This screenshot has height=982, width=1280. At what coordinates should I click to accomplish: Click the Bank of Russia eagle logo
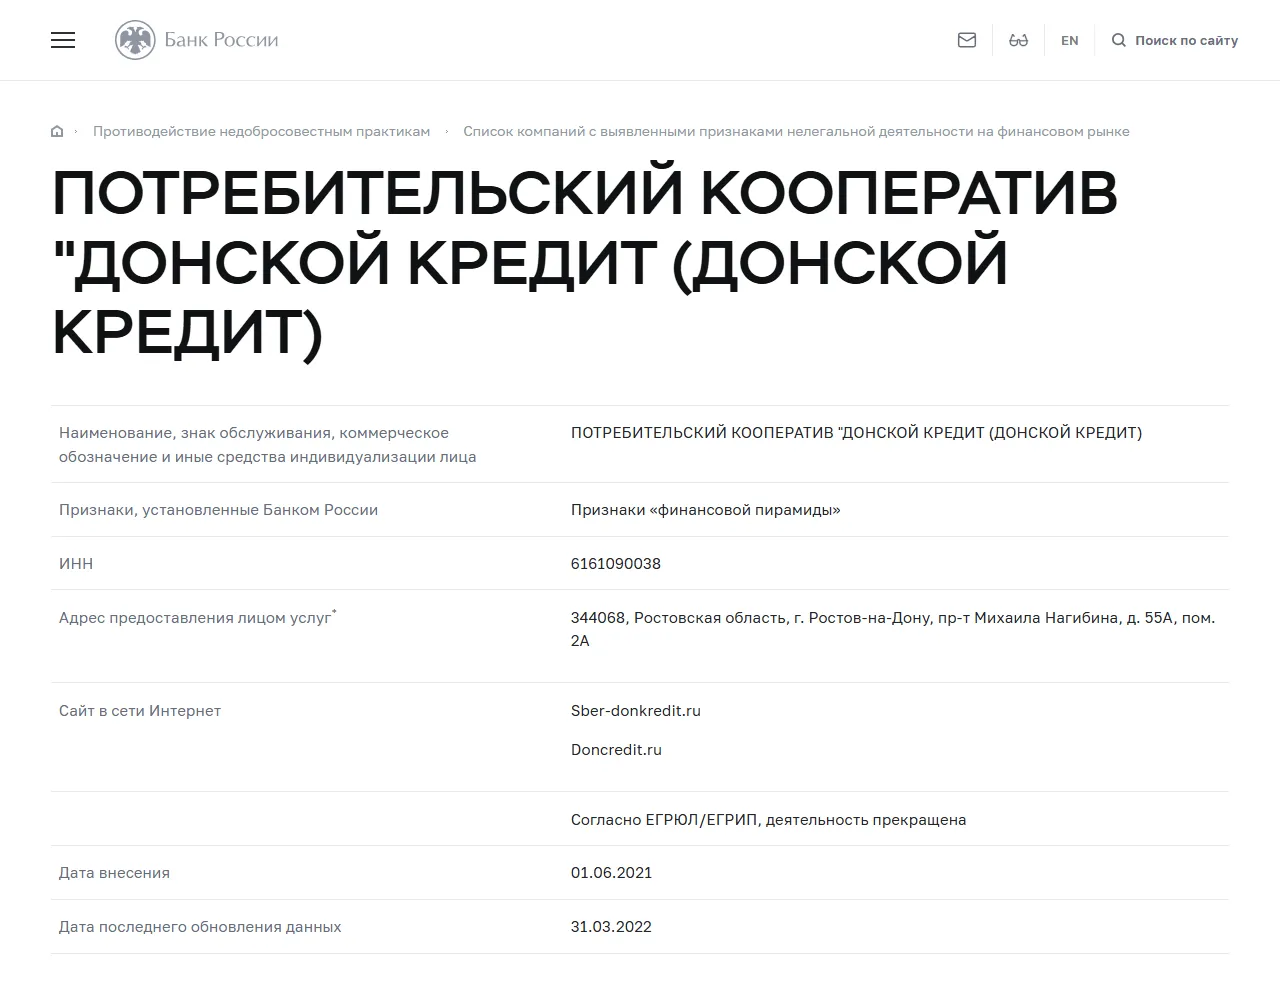point(135,40)
